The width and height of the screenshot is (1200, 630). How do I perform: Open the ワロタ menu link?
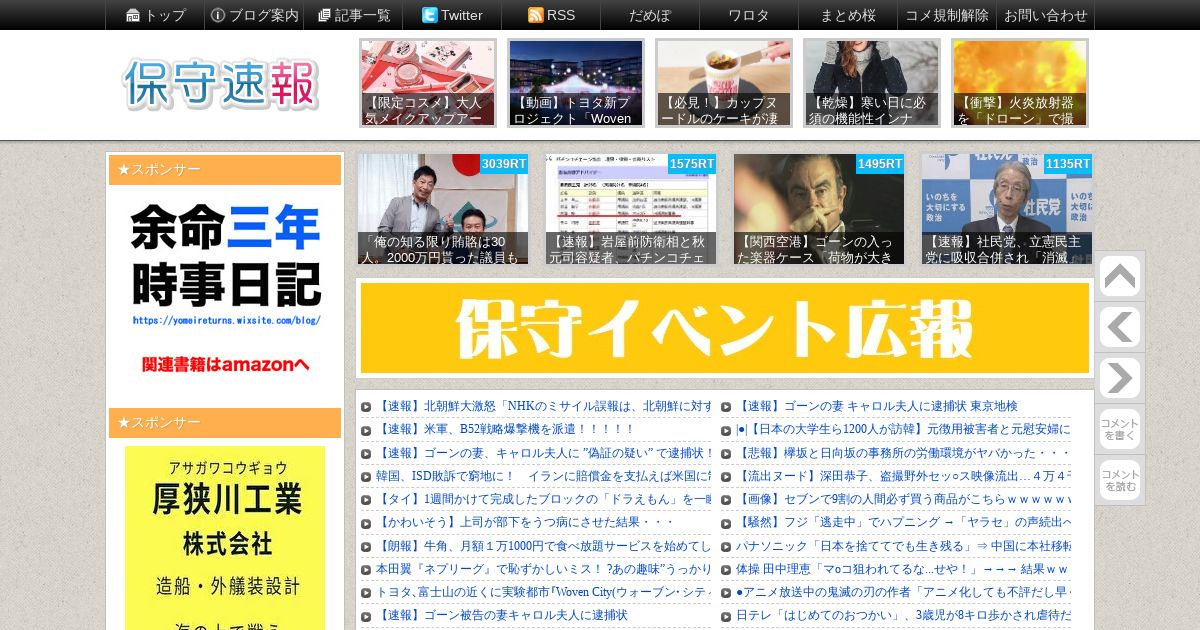749,15
